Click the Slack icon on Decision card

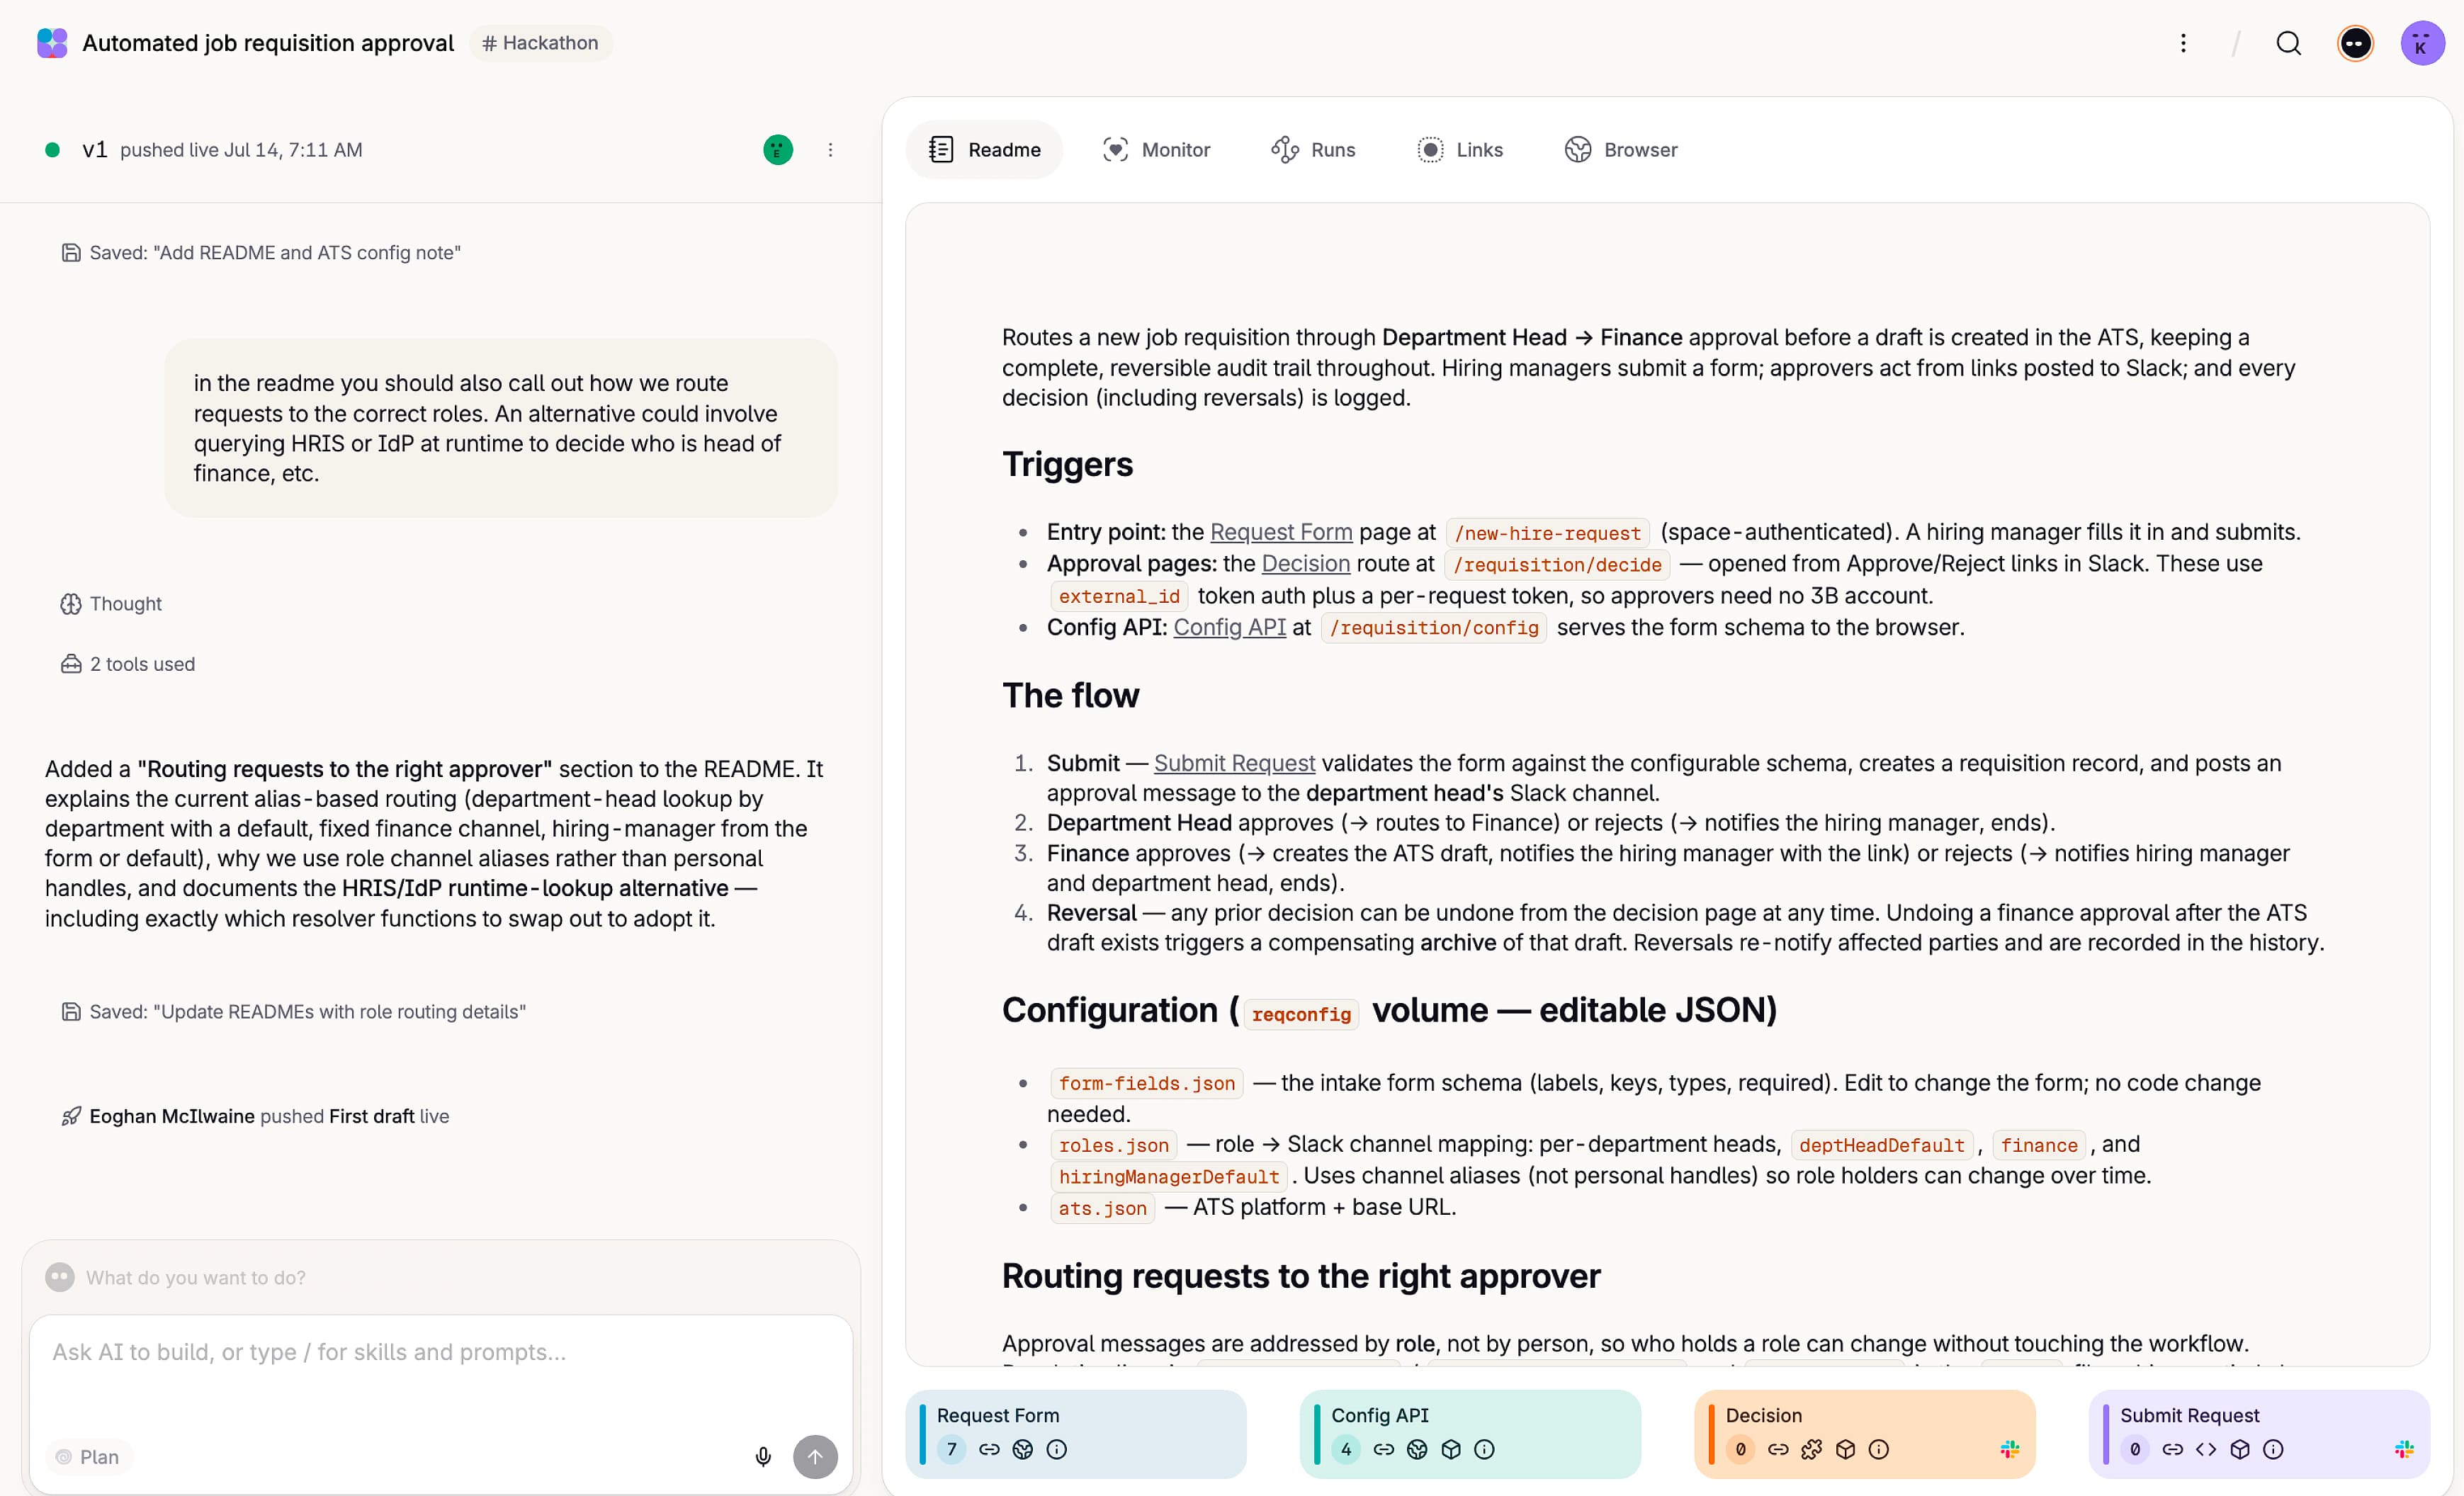2009,1449
